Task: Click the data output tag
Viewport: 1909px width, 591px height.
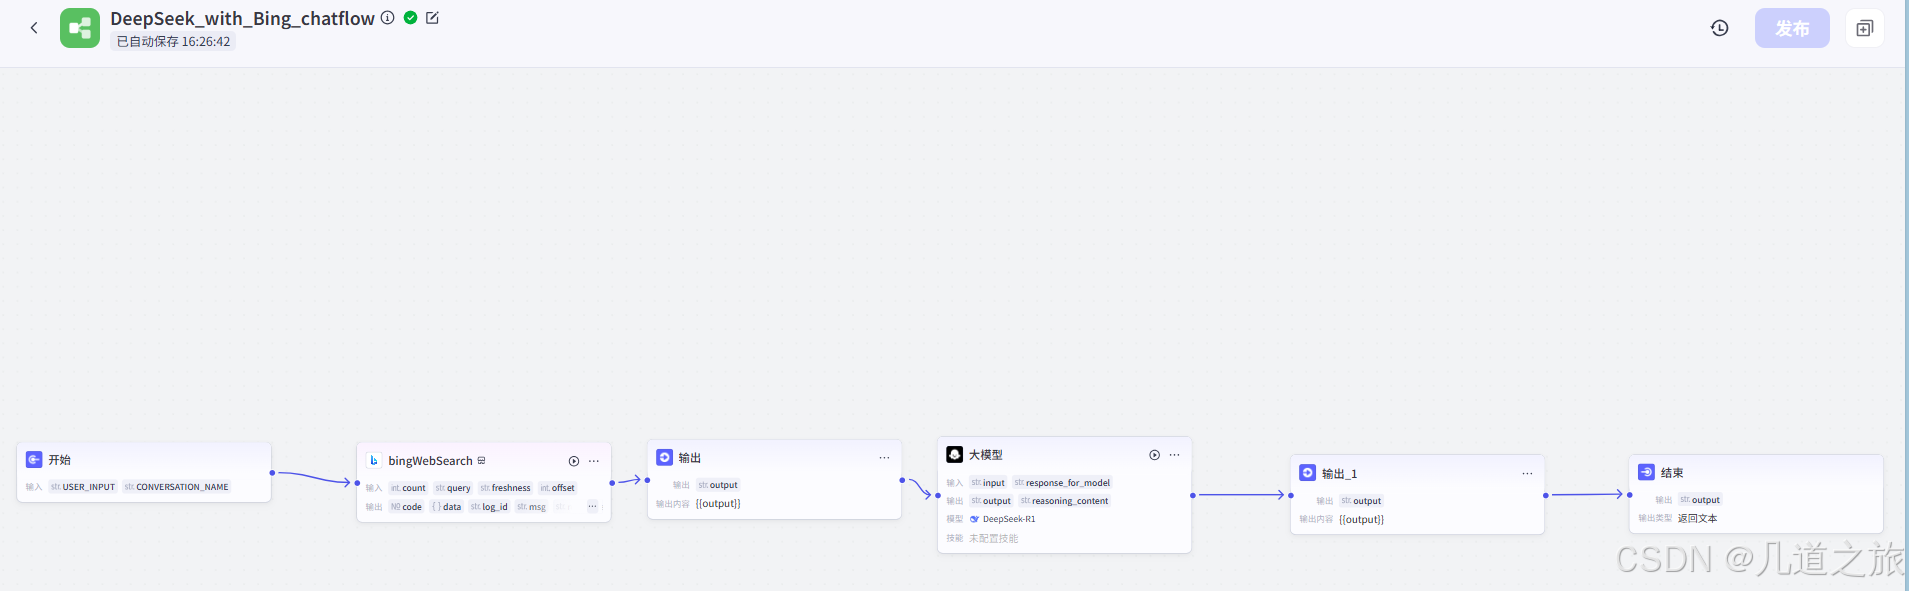Action: coord(446,507)
